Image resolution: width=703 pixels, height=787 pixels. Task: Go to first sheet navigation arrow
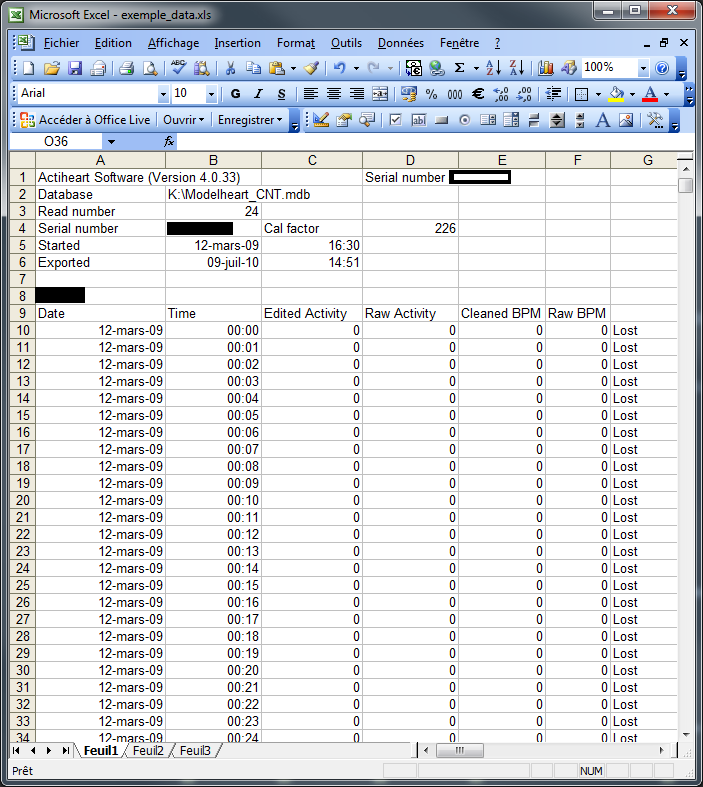(x=17, y=751)
